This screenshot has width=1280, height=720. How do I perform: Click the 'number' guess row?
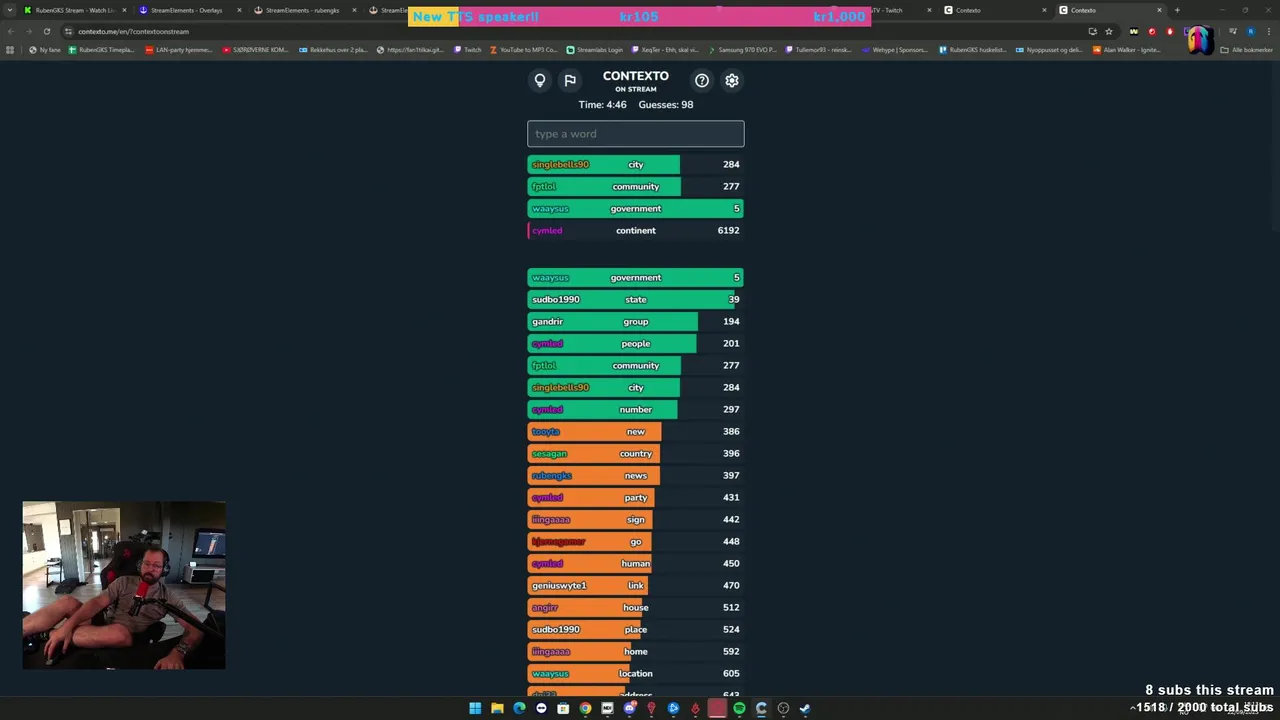(x=636, y=409)
